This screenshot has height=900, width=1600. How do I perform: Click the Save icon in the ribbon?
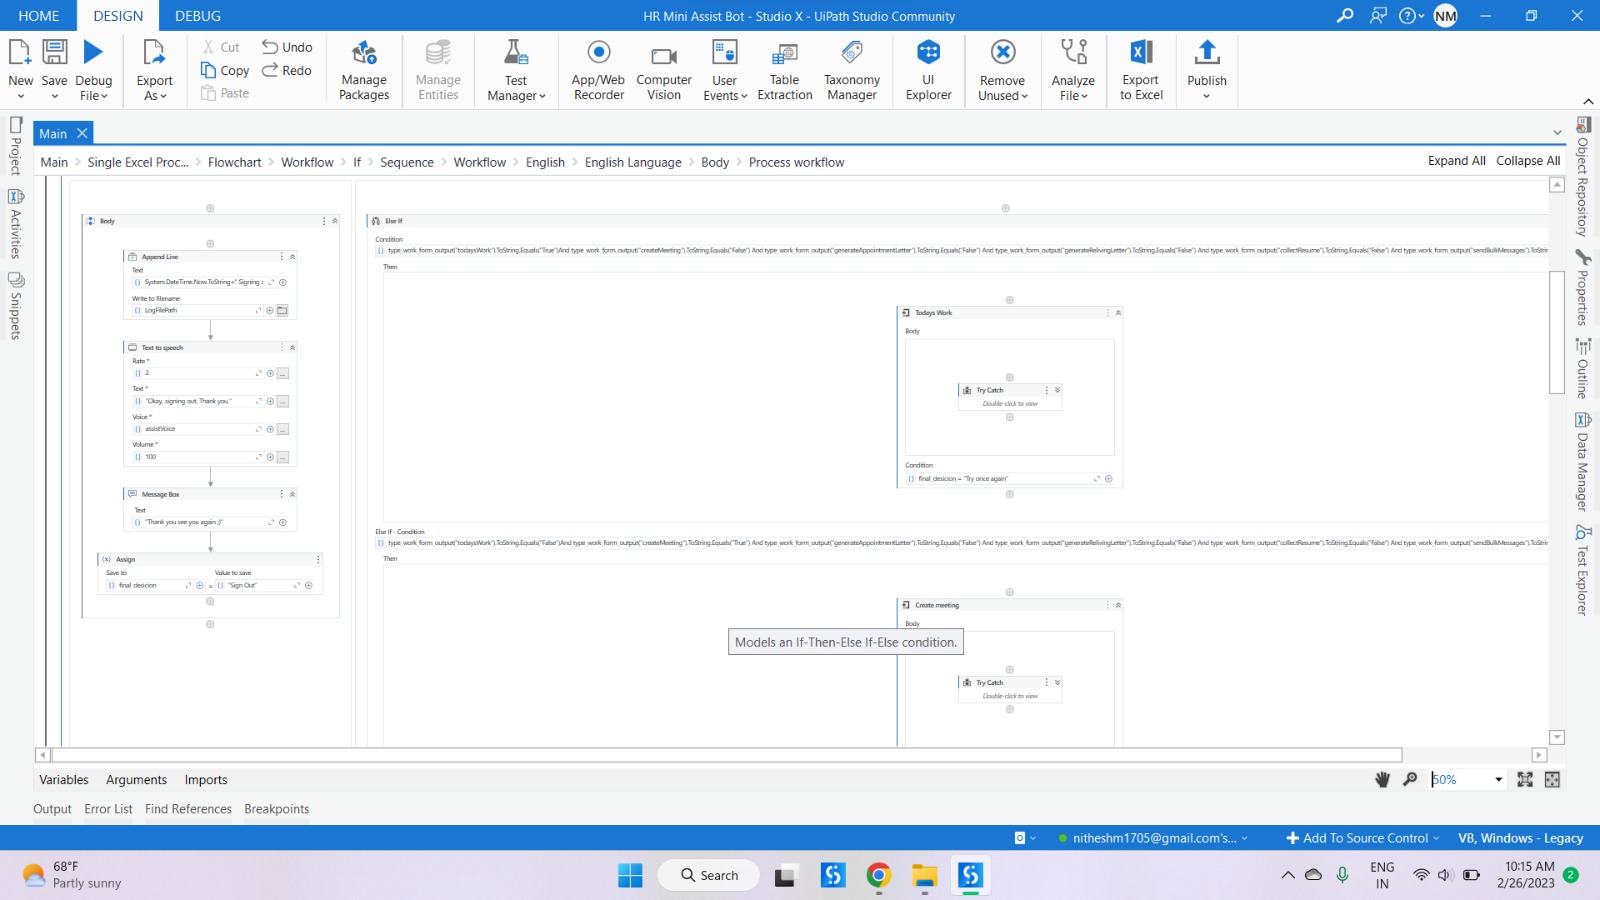(x=54, y=52)
